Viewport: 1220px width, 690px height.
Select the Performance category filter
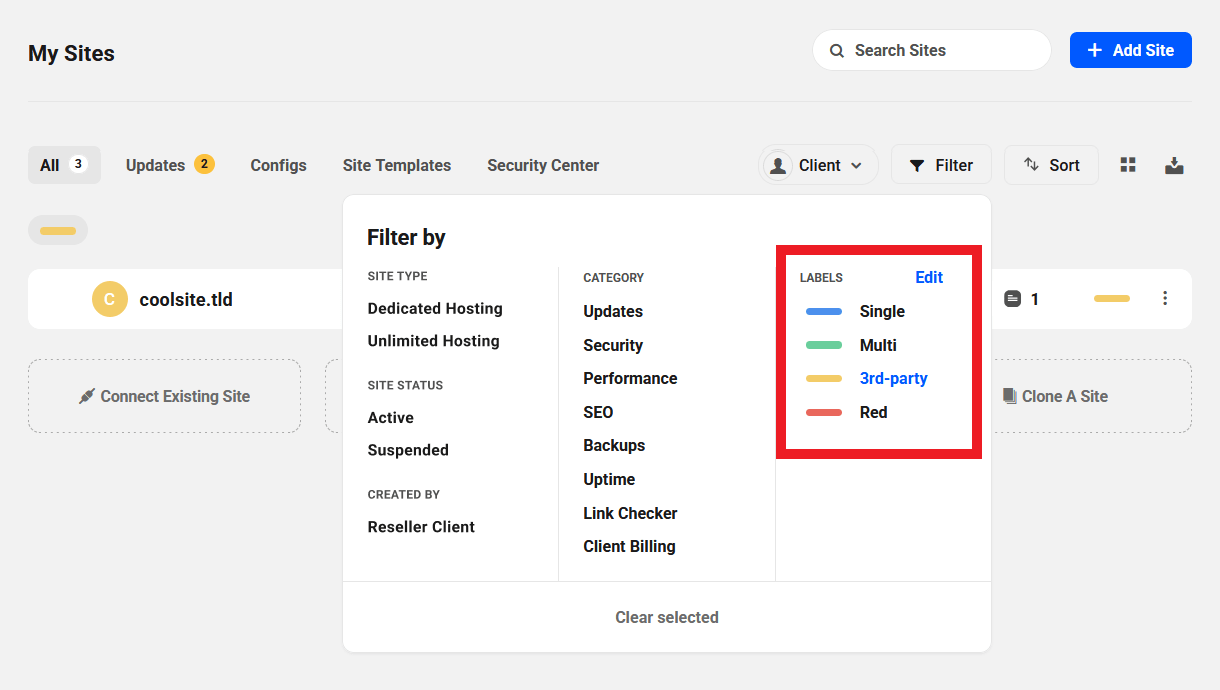pyautogui.click(x=630, y=378)
